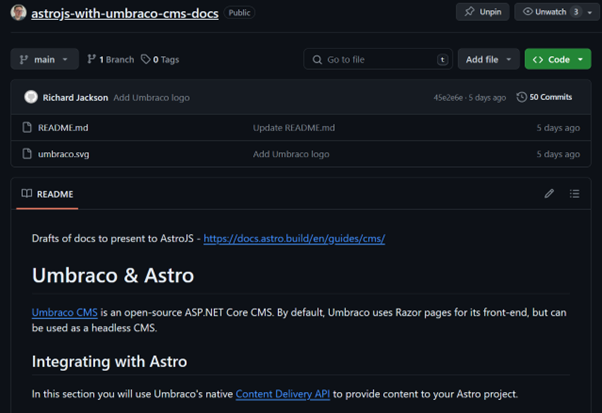Click the t shortcut key hint

442,59
